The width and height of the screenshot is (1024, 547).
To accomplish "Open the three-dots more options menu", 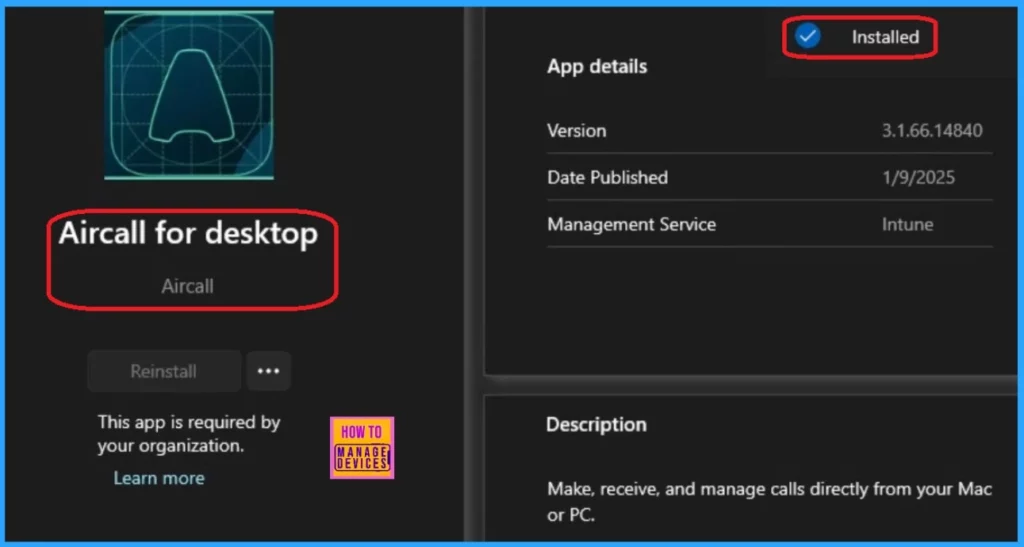I will (x=268, y=371).
